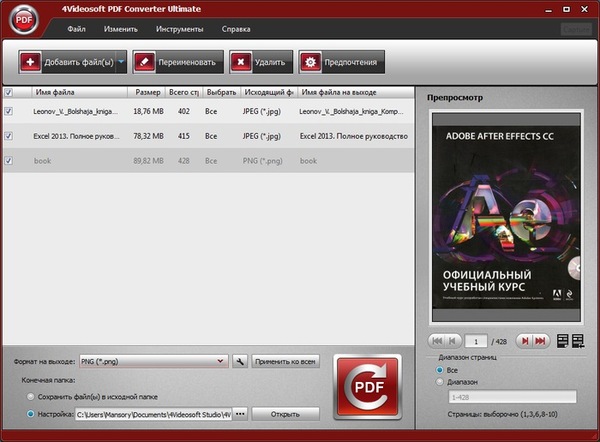Open Предпочтения (preferences) with gear icon
This screenshot has width=600, height=442.
click(x=340, y=61)
